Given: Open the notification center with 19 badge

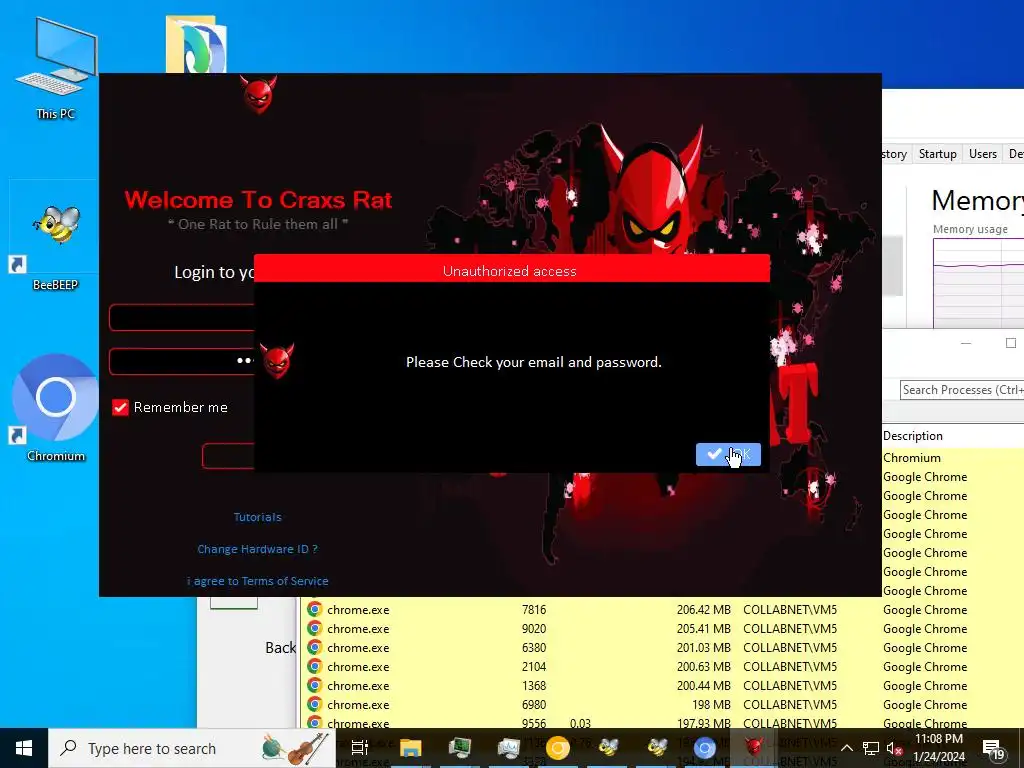Looking at the screenshot, I should [x=993, y=750].
